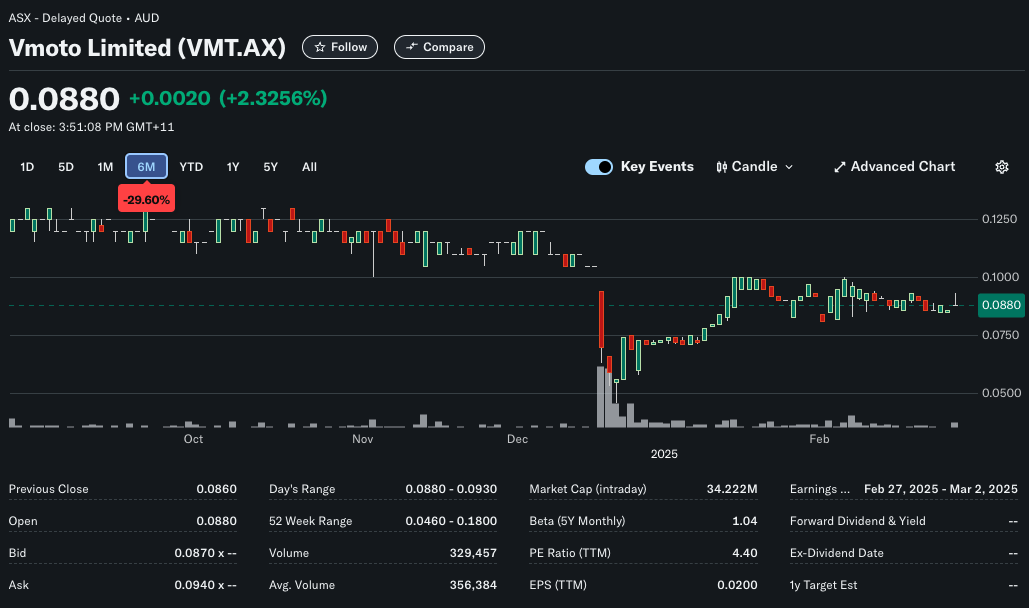Click the red -29.60% change badge
Screen dimensions: 1029x608
(146, 200)
